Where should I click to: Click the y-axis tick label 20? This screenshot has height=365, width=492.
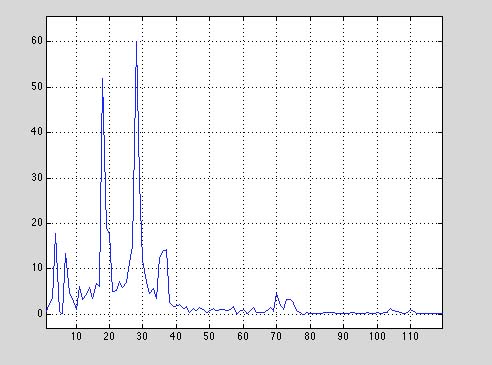coord(37,223)
